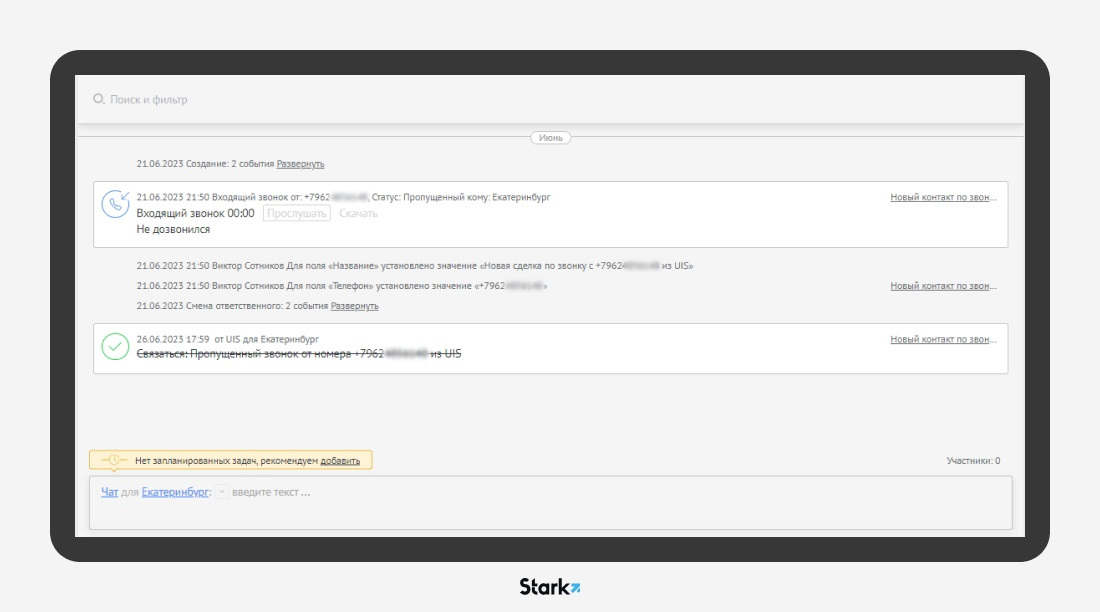Click 'Скачать' to download the call
The width and height of the screenshot is (1100, 612).
(358, 214)
